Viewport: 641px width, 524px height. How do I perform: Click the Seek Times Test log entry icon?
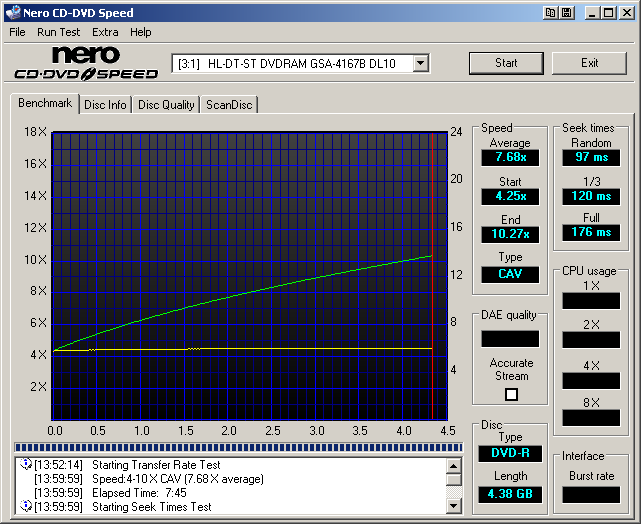point(25,507)
